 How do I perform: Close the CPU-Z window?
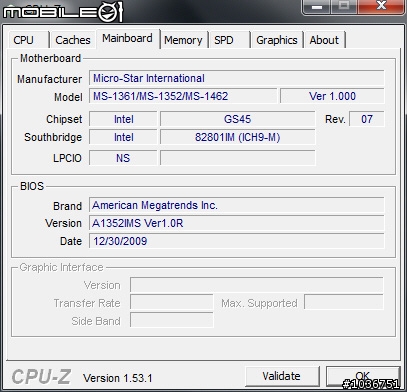pyautogui.click(x=381, y=7)
